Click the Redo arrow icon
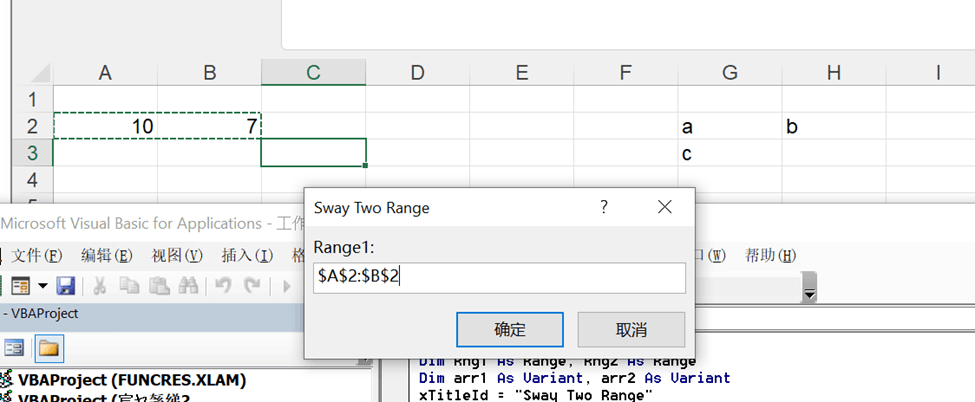The image size is (975, 402). click(x=252, y=286)
